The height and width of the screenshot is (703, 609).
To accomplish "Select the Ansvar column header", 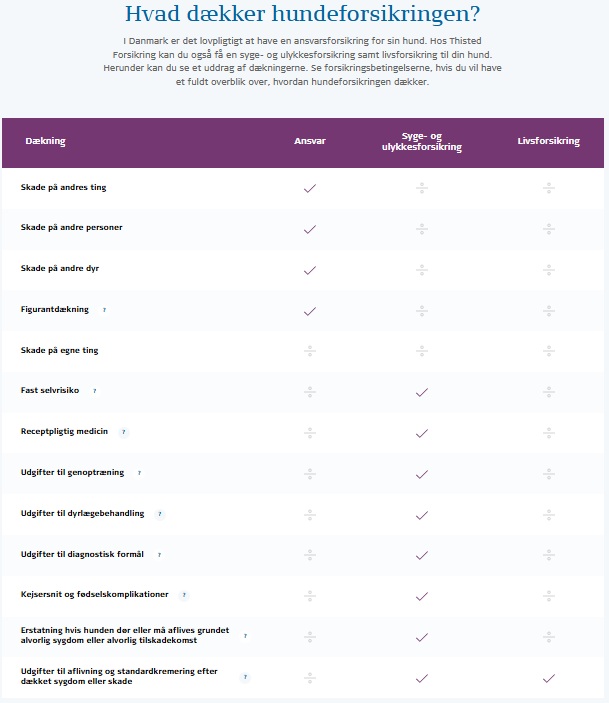I will coord(310,141).
